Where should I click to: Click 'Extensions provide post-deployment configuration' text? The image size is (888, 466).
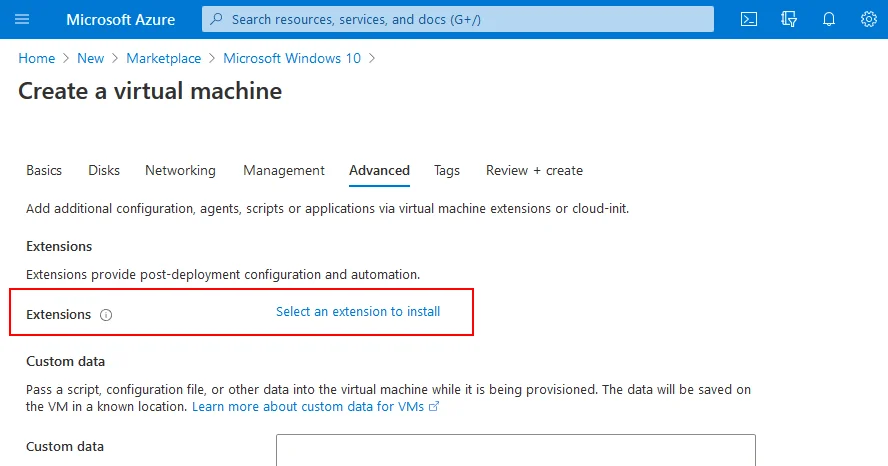point(223,275)
